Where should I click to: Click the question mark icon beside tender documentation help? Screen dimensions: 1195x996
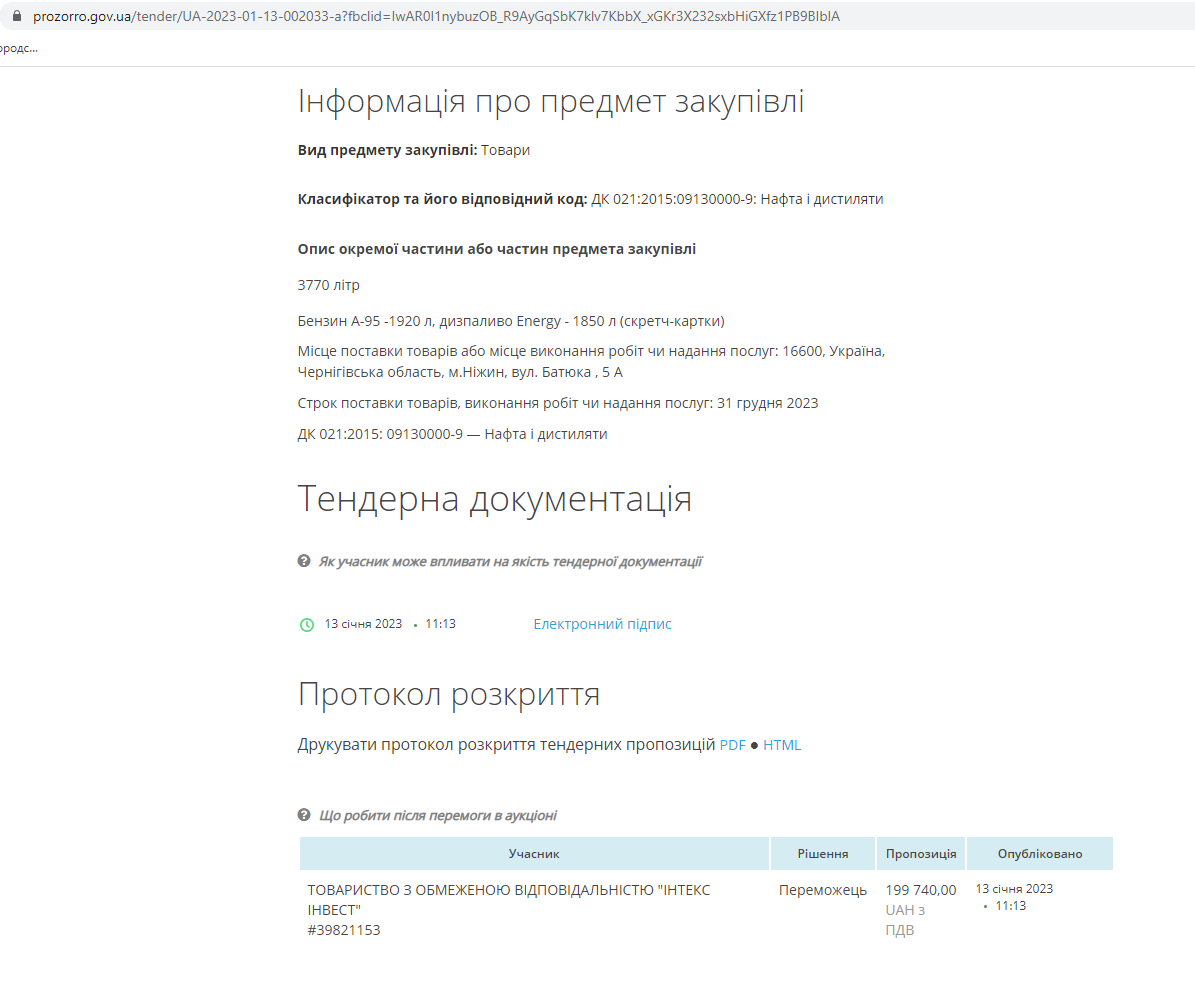point(304,561)
